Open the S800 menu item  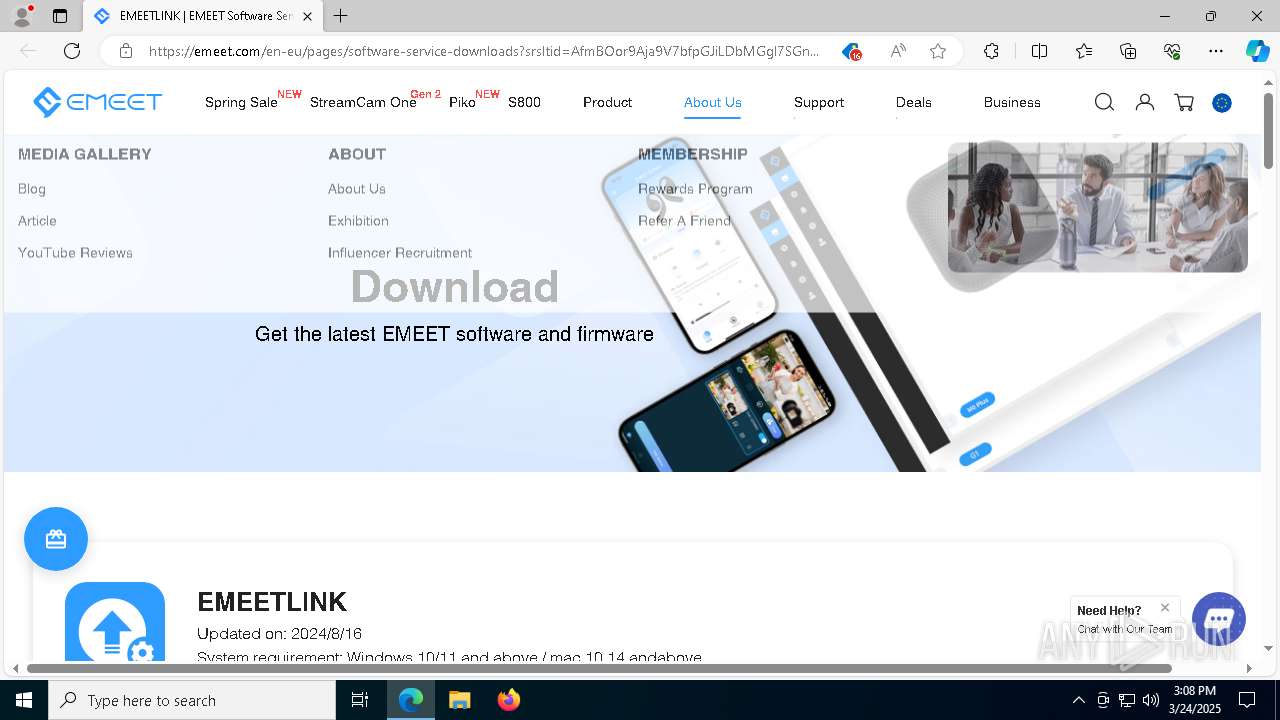(x=524, y=102)
